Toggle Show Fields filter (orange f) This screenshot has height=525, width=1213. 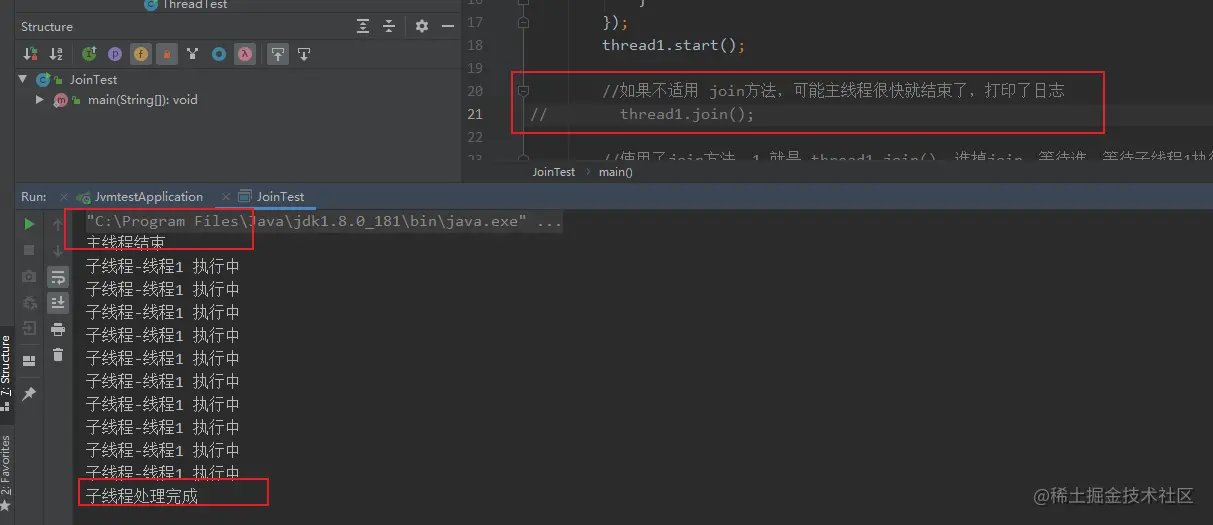pos(141,54)
